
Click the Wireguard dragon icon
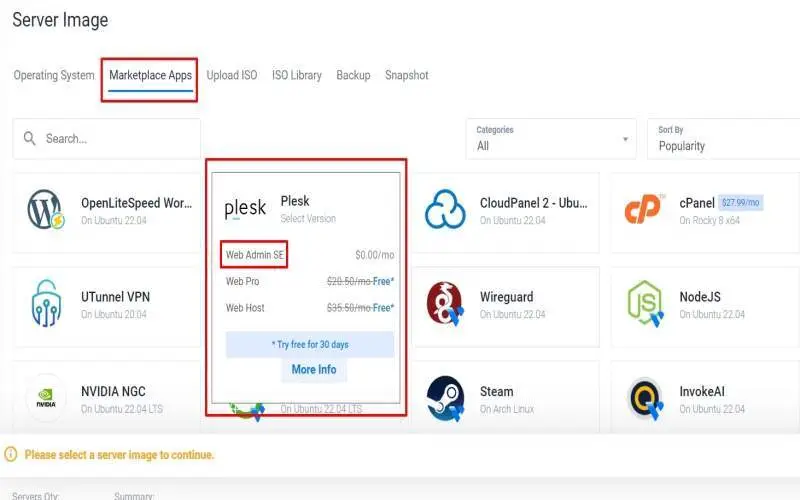point(444,304)
